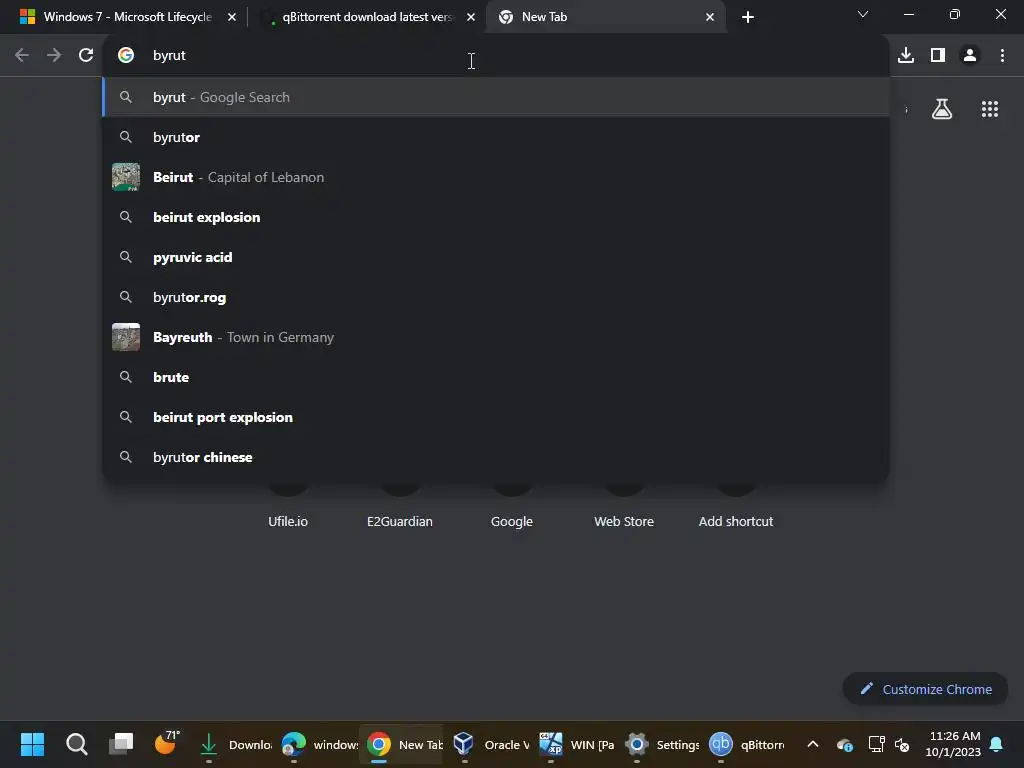
Task: Open the weather widget showing 71°
Action: coord(167,743)
